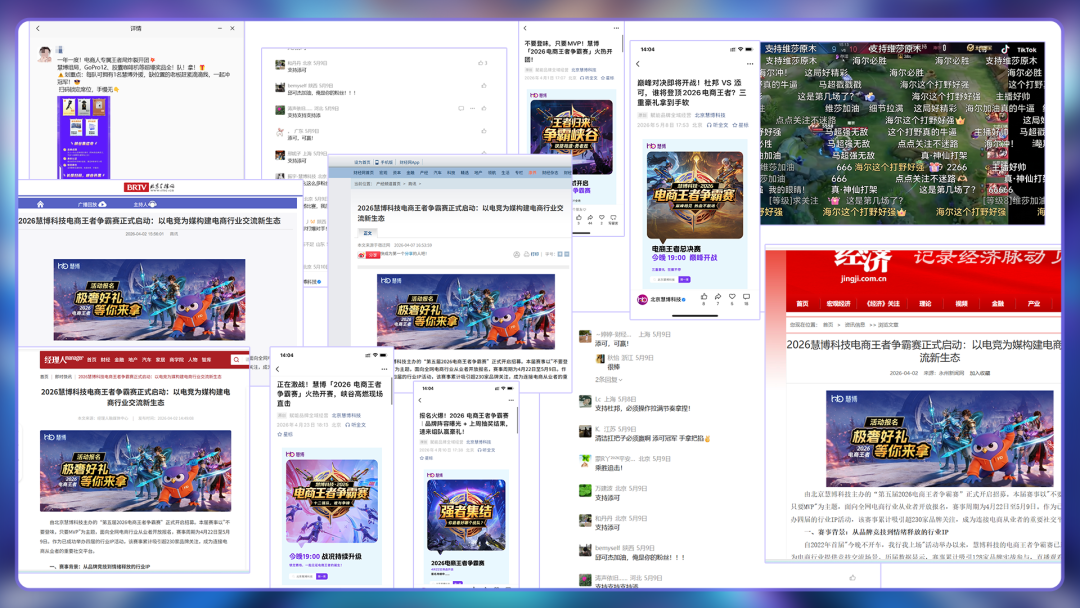
Task: Open more options on 清声依旧 comment row
Action: click(472, 108)
